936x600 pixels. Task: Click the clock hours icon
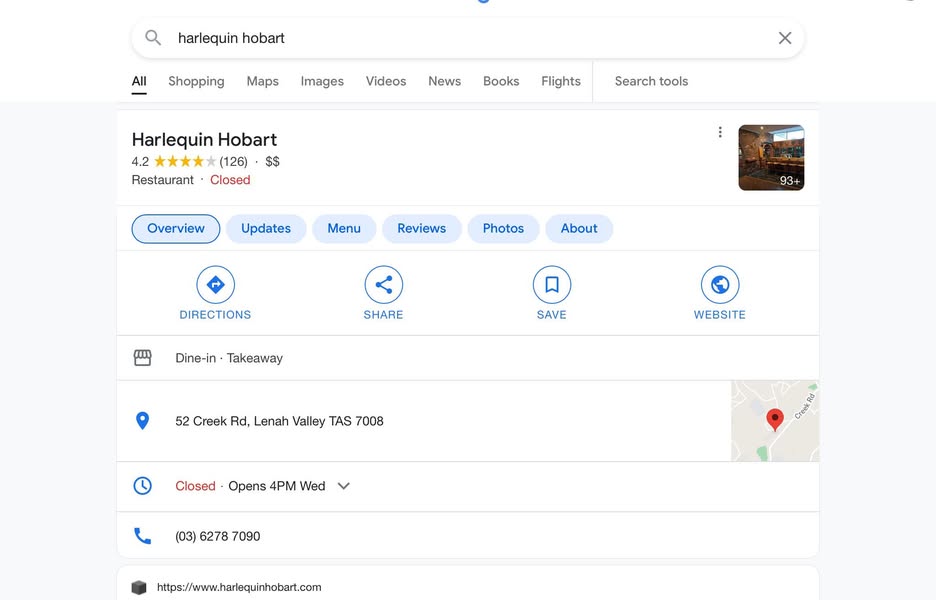point(142,486)
